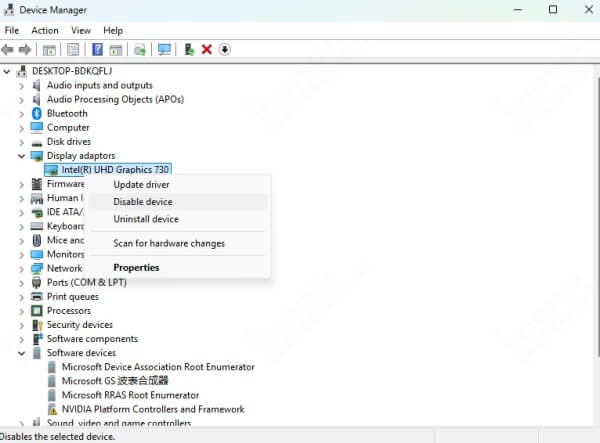
Task: Click the Update driver toolbar icon
Action: point(189,49)
